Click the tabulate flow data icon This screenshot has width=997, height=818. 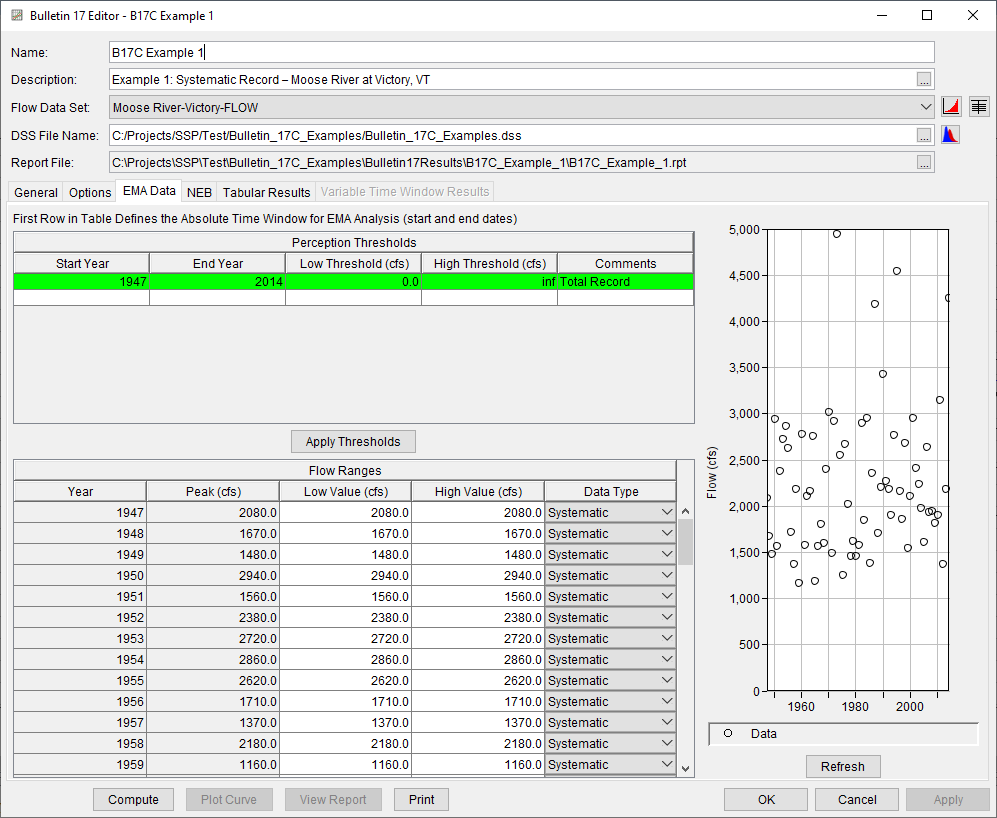[978, 107]
